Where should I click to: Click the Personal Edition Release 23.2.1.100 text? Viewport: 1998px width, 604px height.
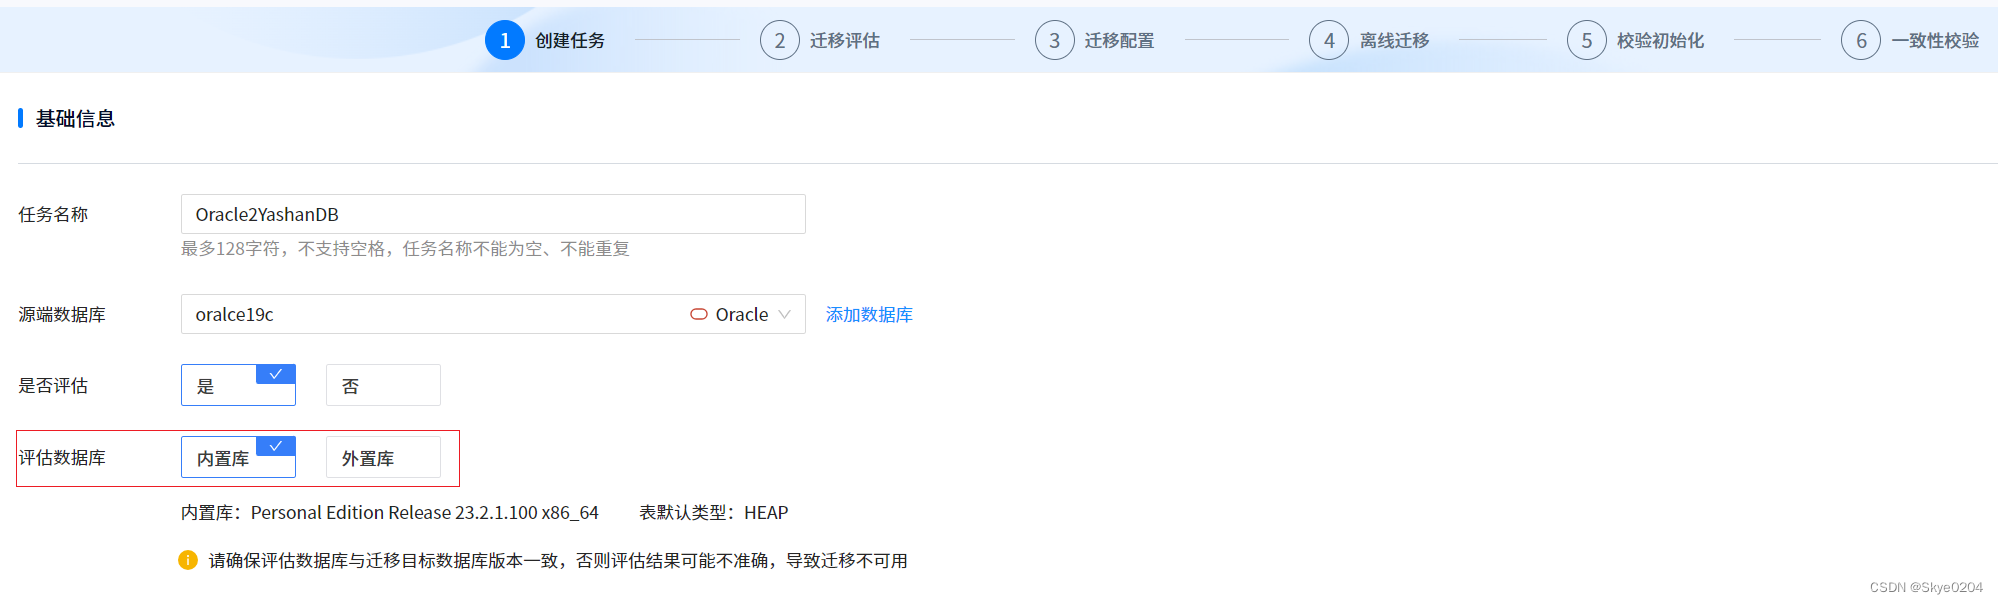[425, 513]
